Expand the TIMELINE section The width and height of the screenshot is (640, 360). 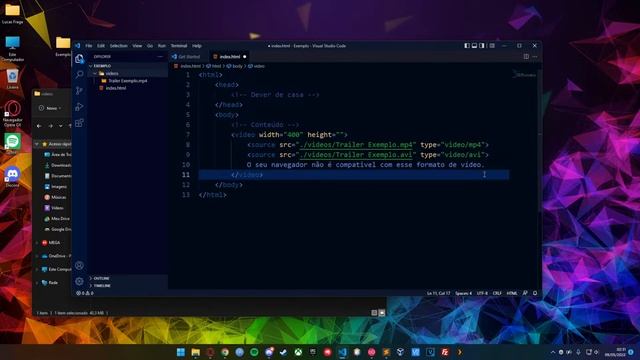pyautogui.click(x=128, y=286)
